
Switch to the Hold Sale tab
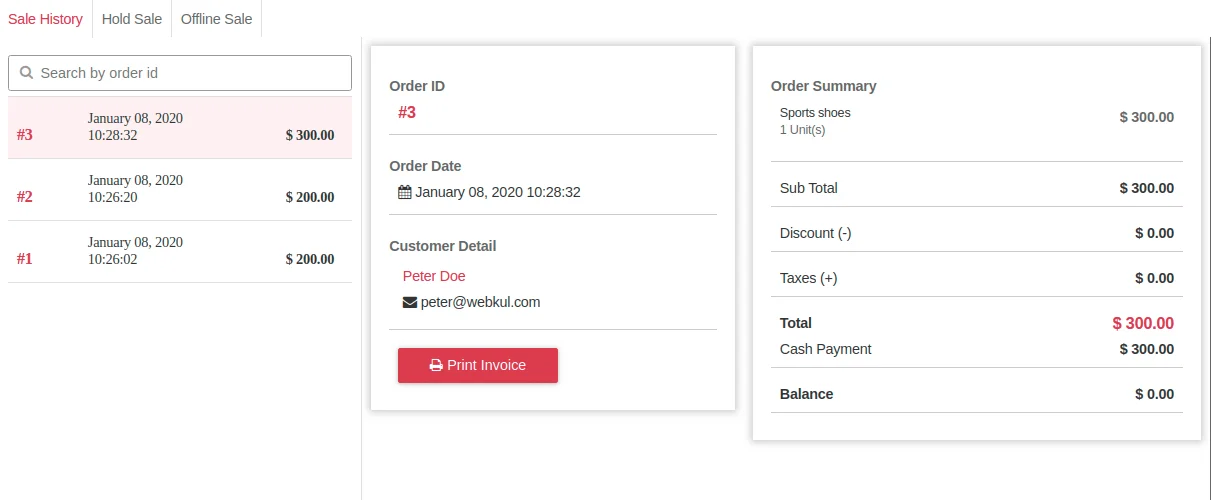(132, 19)
